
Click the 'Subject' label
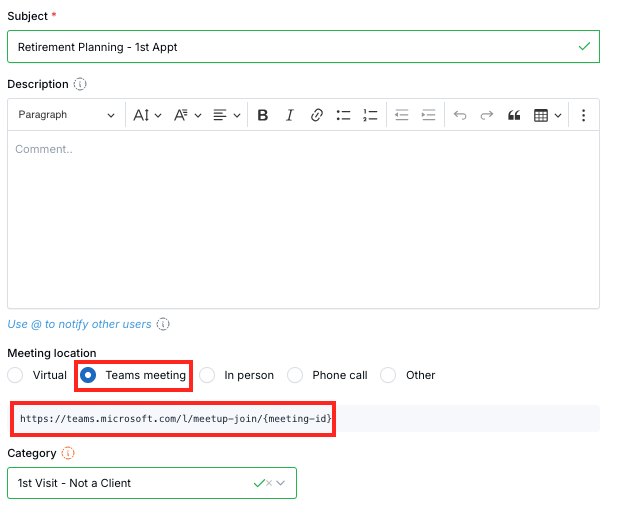pos(27,16)
